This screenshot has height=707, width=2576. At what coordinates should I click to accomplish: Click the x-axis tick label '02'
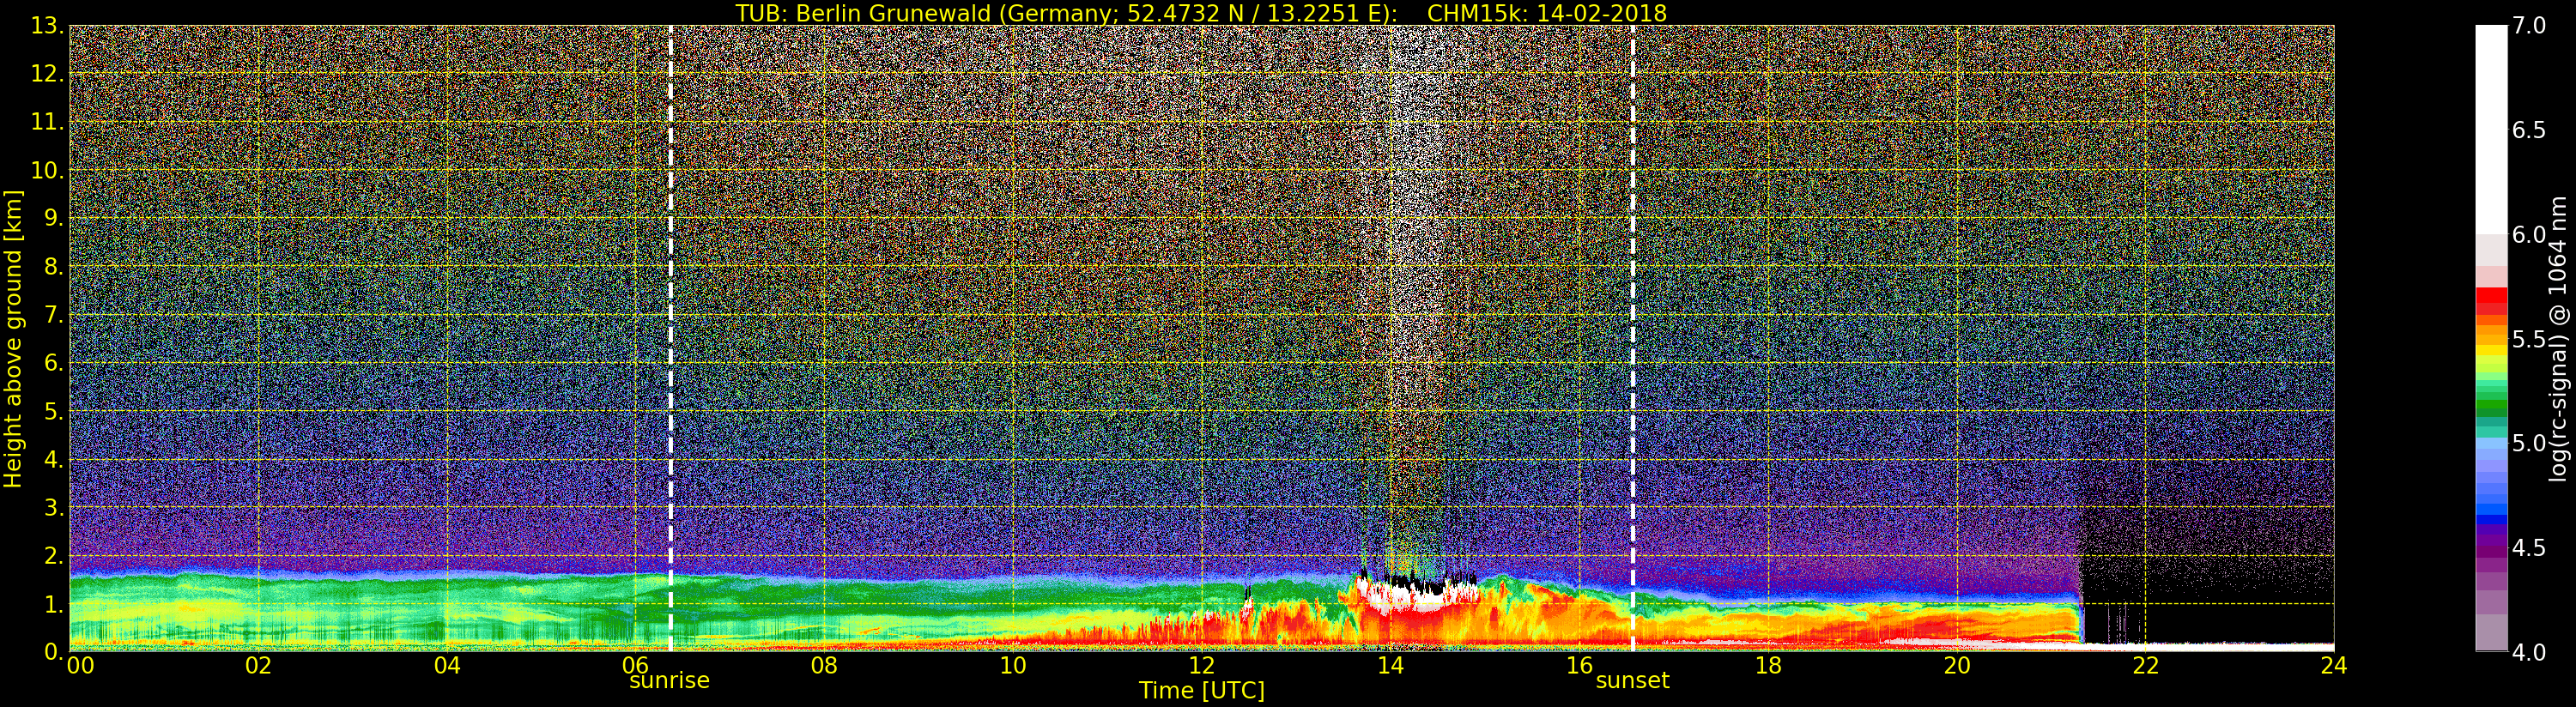[258, 666]
